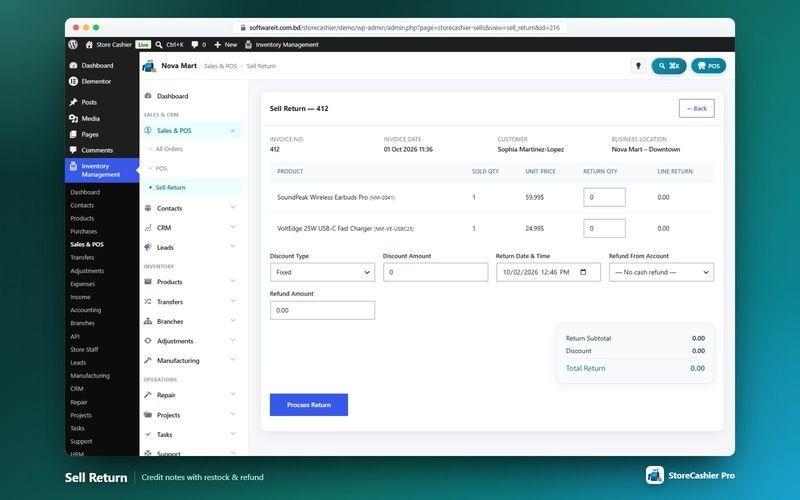
Task: Open Accounting submenu link
Action: pyautogui.click(x=86, y=310)
